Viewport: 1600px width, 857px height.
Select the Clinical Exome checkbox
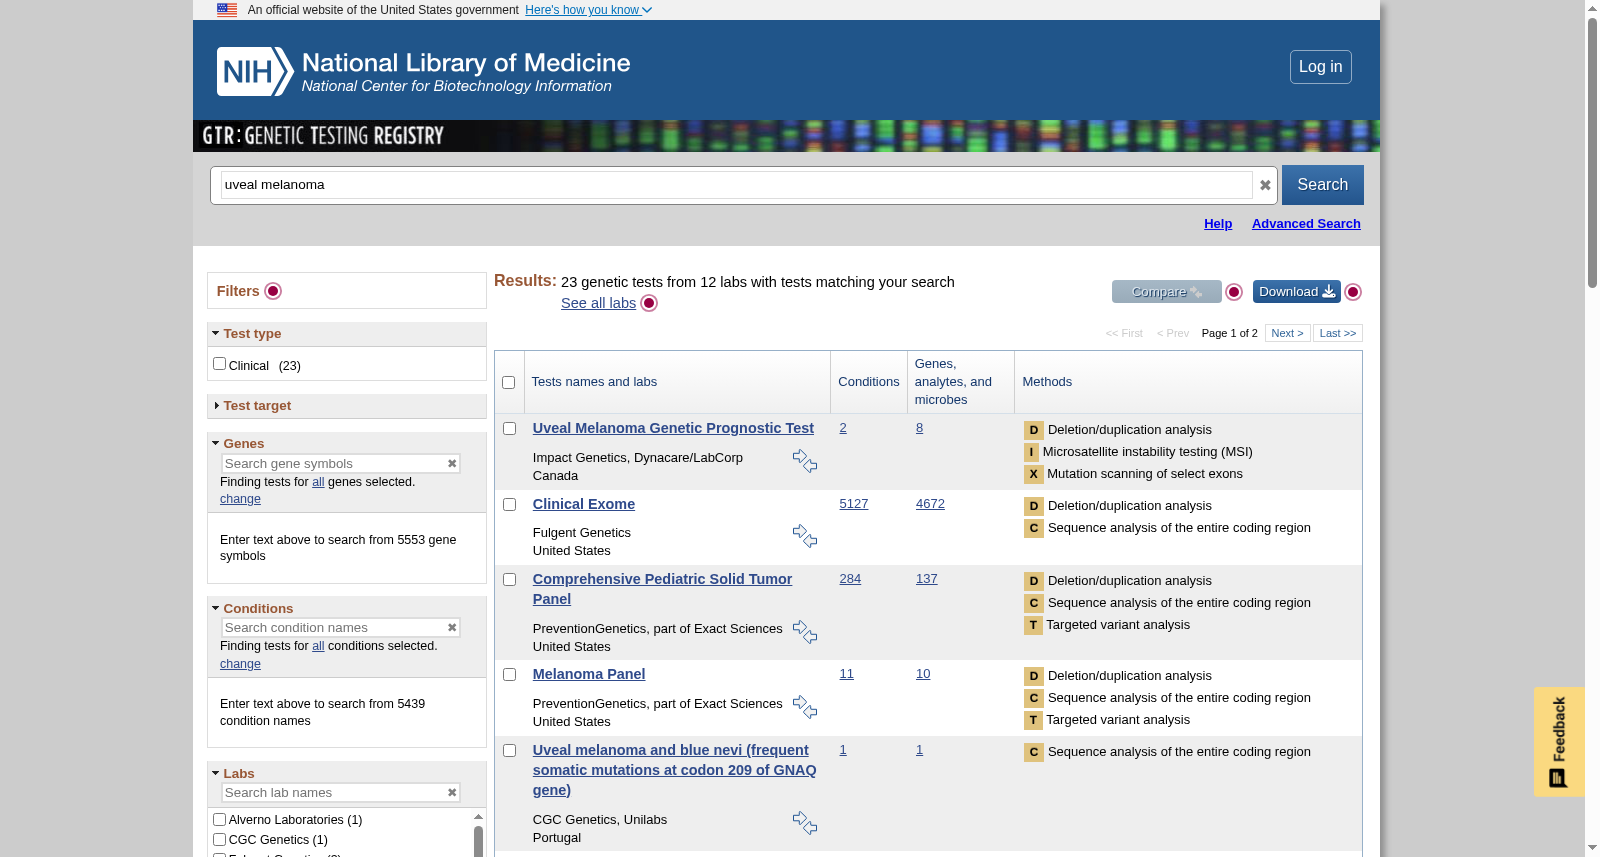[509, 504]
